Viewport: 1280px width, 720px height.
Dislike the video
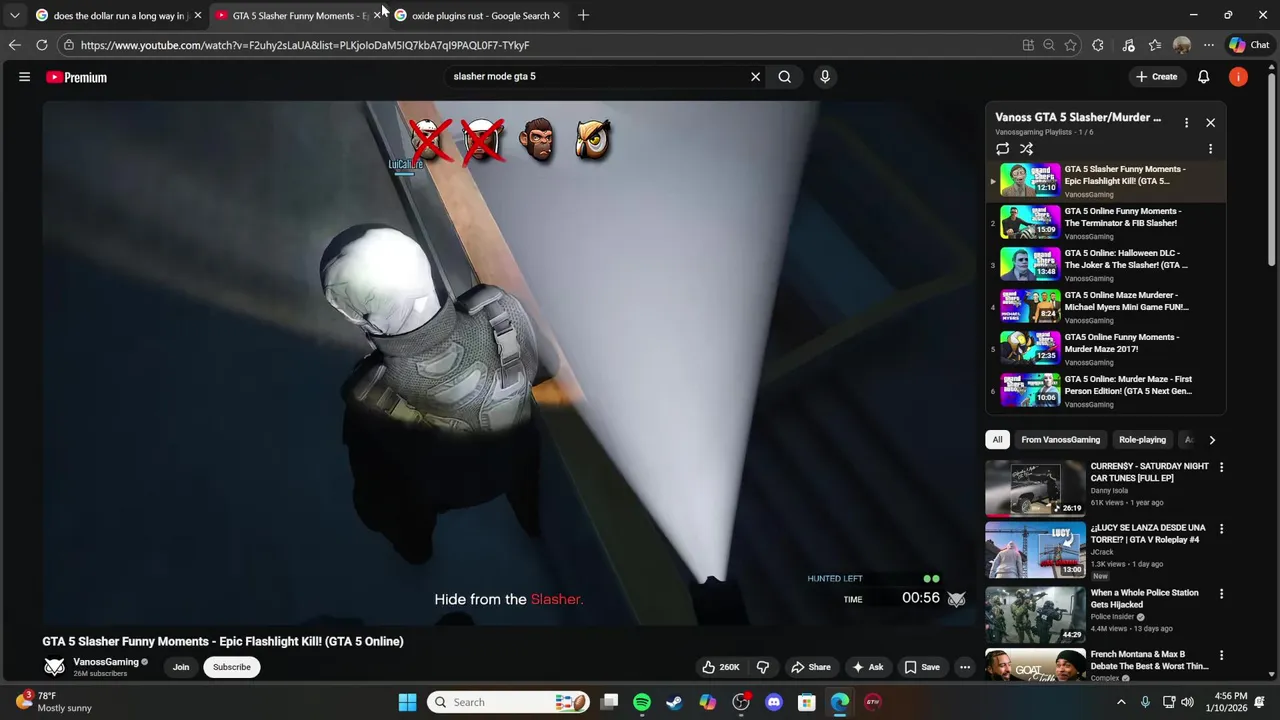[762, 667]
